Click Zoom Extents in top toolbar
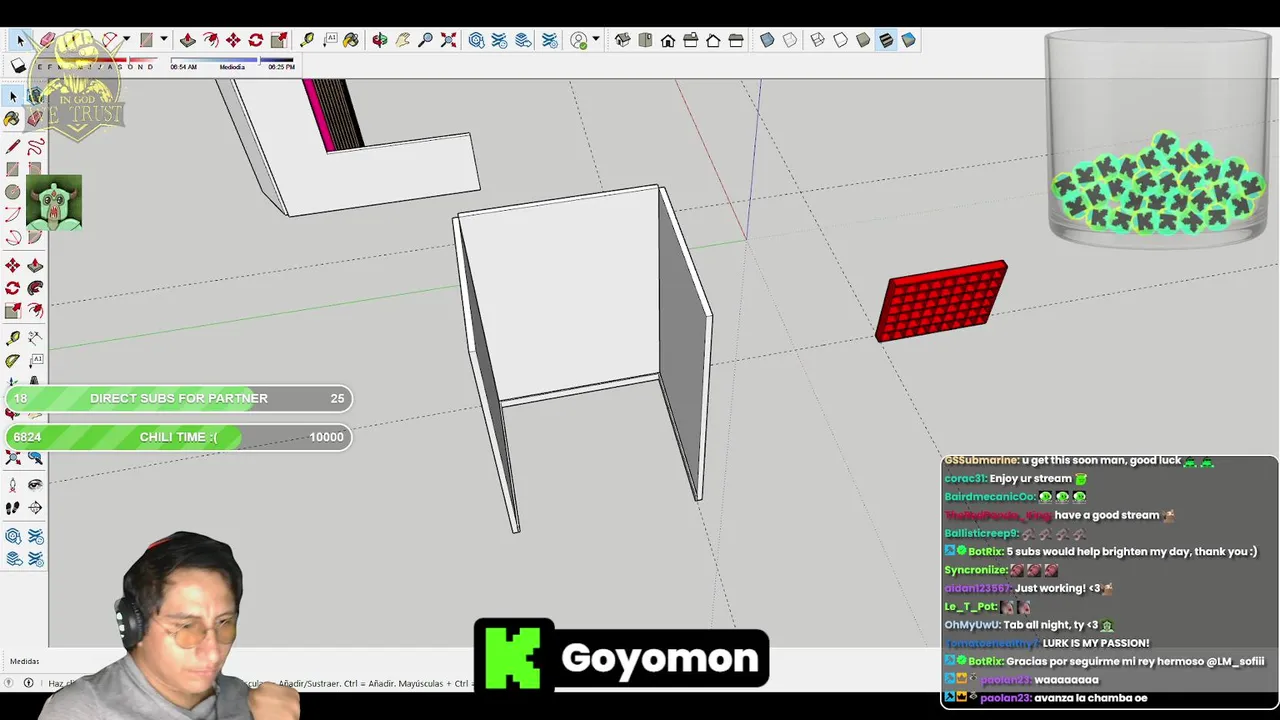Viewport: 1280px width, 720px height. pos(449,40)
